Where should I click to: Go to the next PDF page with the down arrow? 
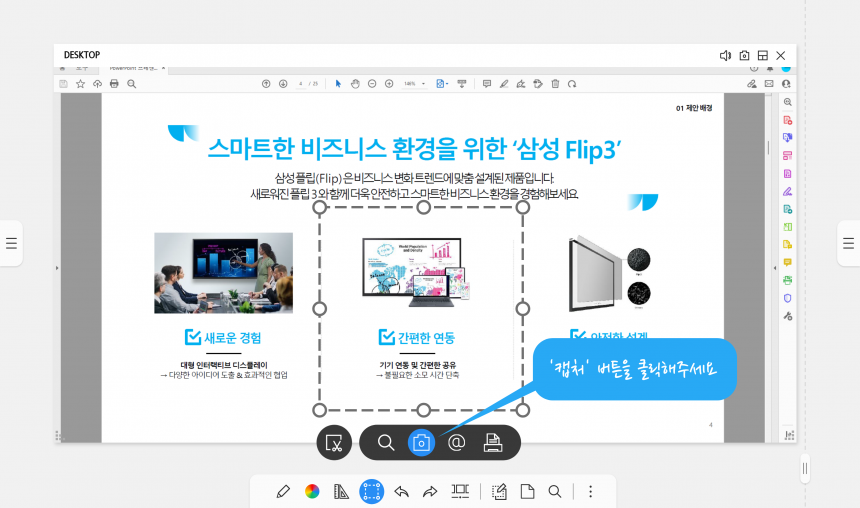[283, 84]
